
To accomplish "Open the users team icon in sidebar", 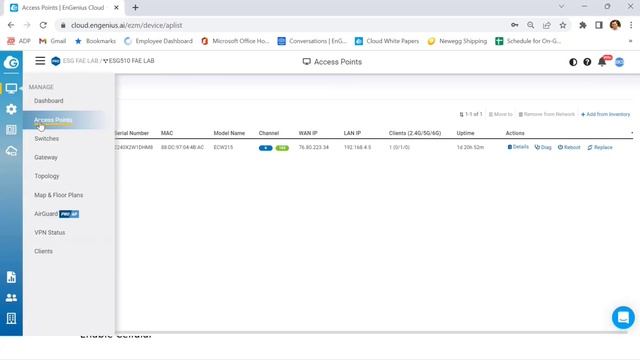I will click(11, 298).
